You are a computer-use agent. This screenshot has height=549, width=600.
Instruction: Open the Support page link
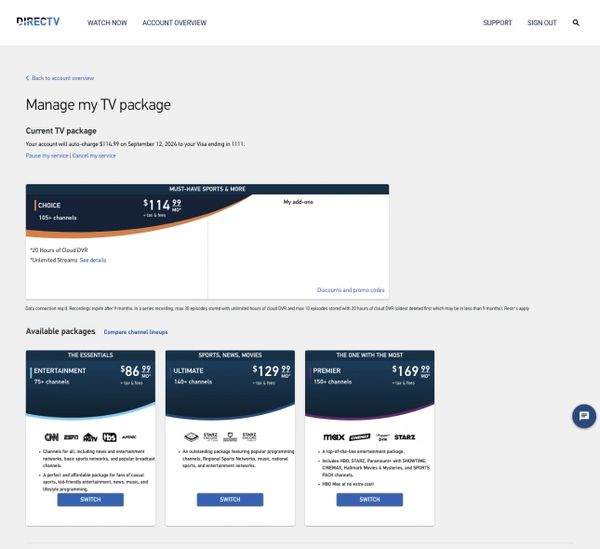pos(497,23)
